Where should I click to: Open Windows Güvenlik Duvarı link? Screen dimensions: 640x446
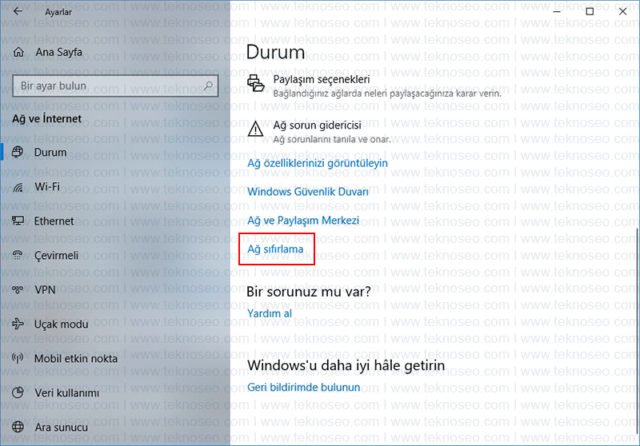[308, 192]
